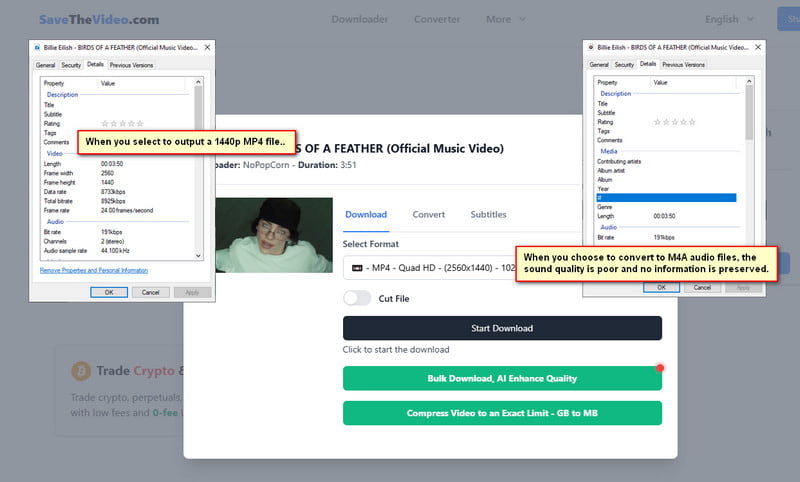Set star rating in right properties window

click(x=674, y=122)
